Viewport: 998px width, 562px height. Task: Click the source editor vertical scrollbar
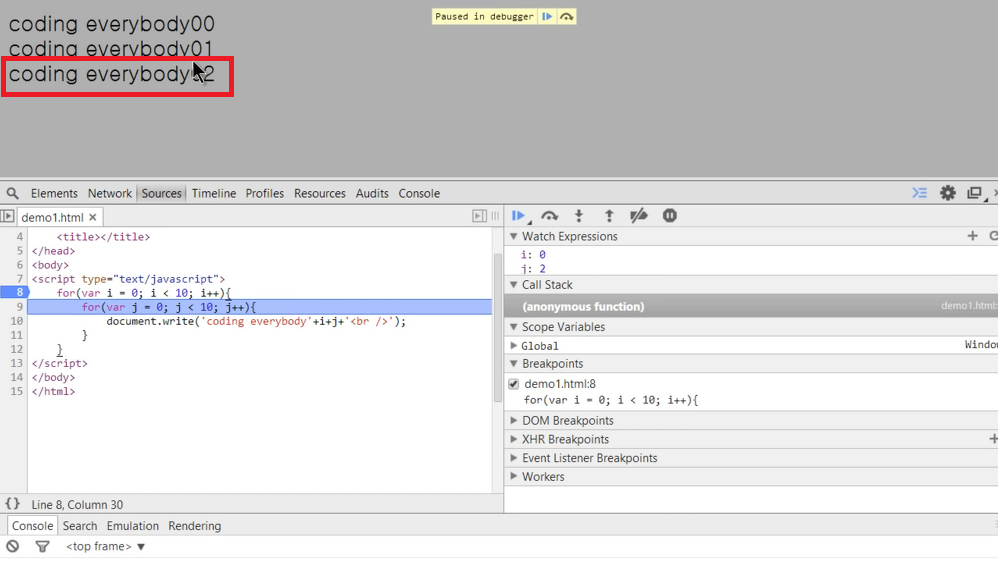[498, 327]
